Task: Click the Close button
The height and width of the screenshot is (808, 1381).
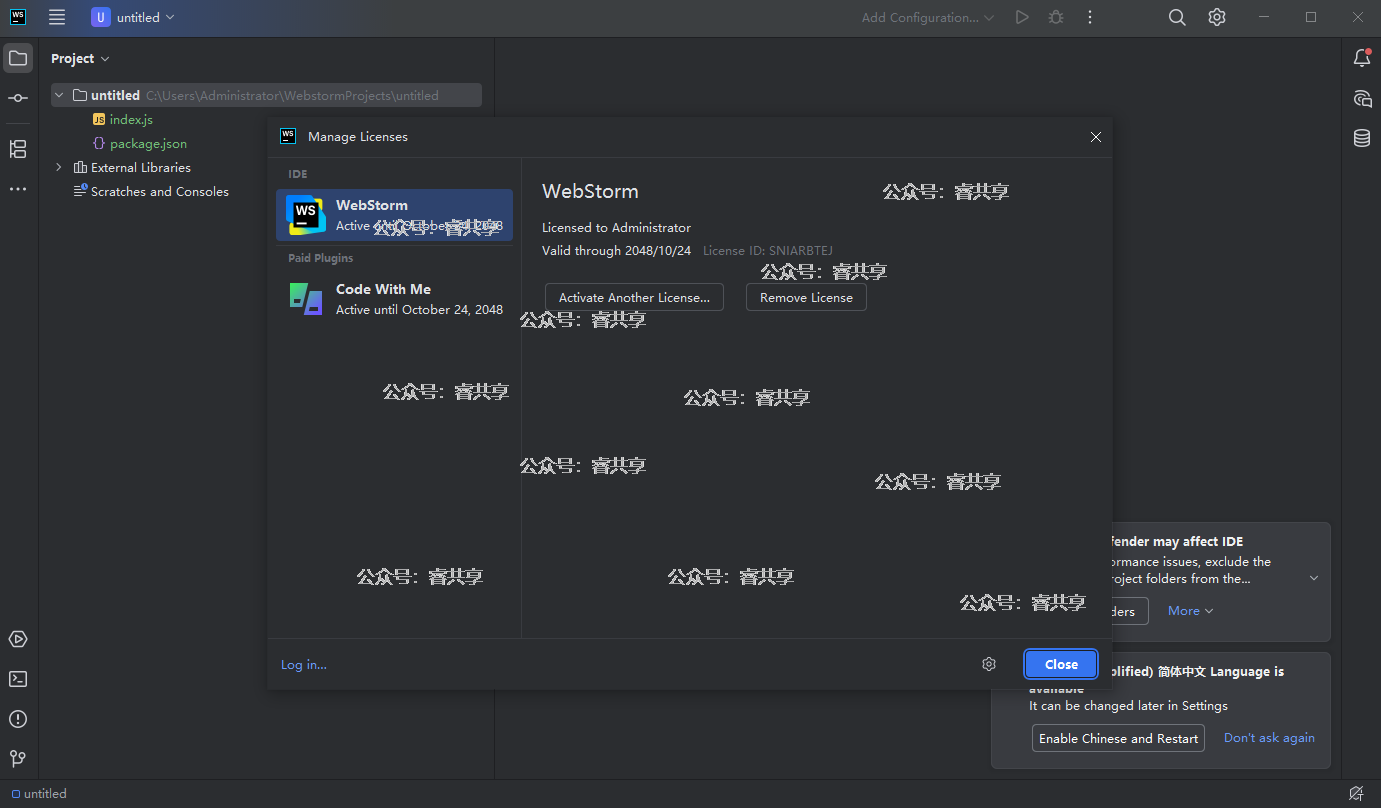Action: [1061, 664]
